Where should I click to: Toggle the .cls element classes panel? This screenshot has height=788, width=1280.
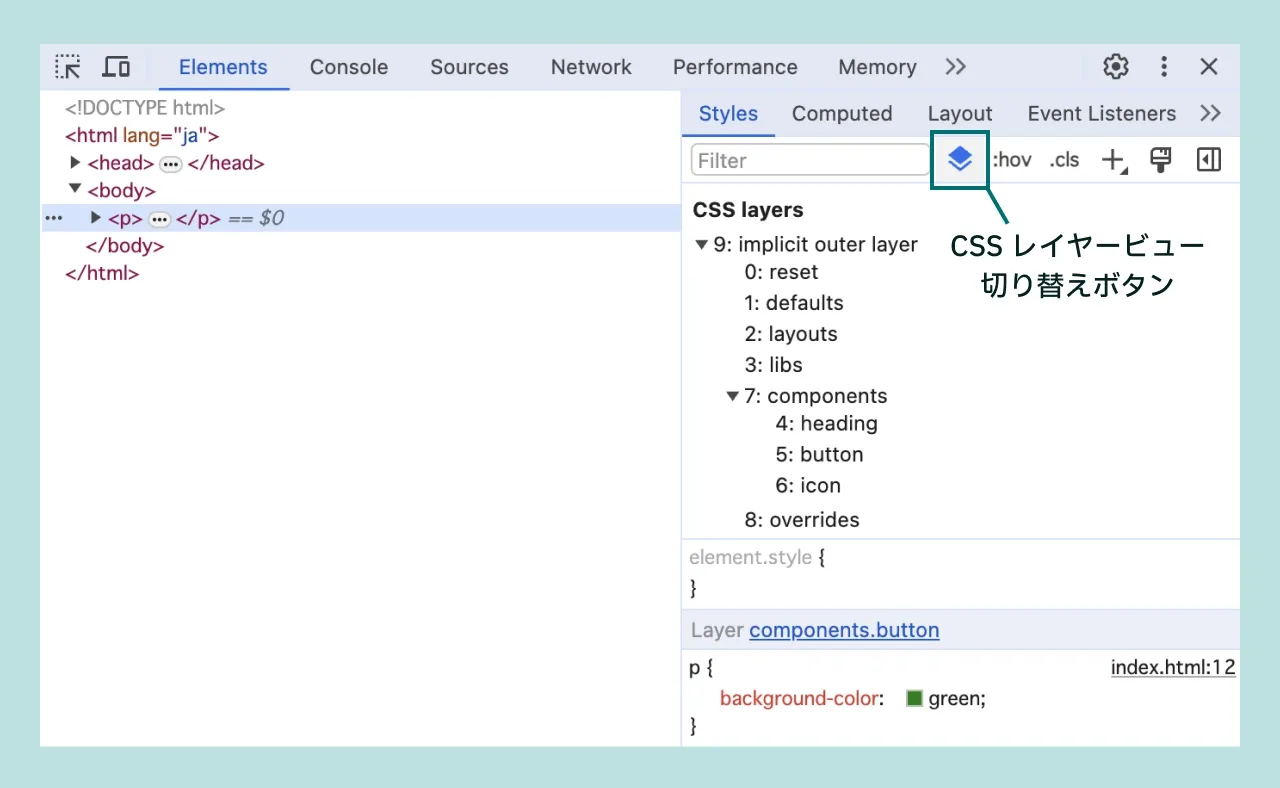[x=1063, y=159]
